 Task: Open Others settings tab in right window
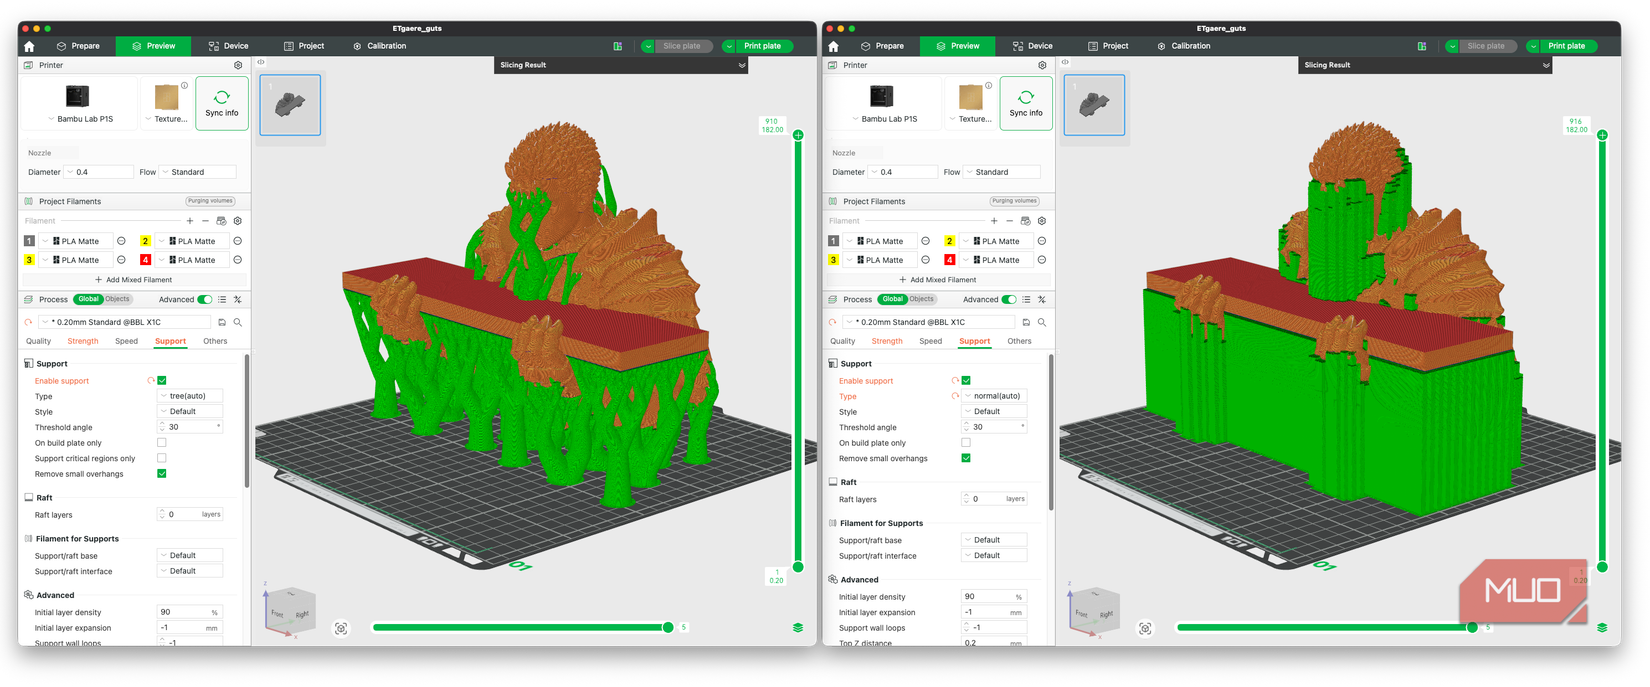(x=1019, y=341)
